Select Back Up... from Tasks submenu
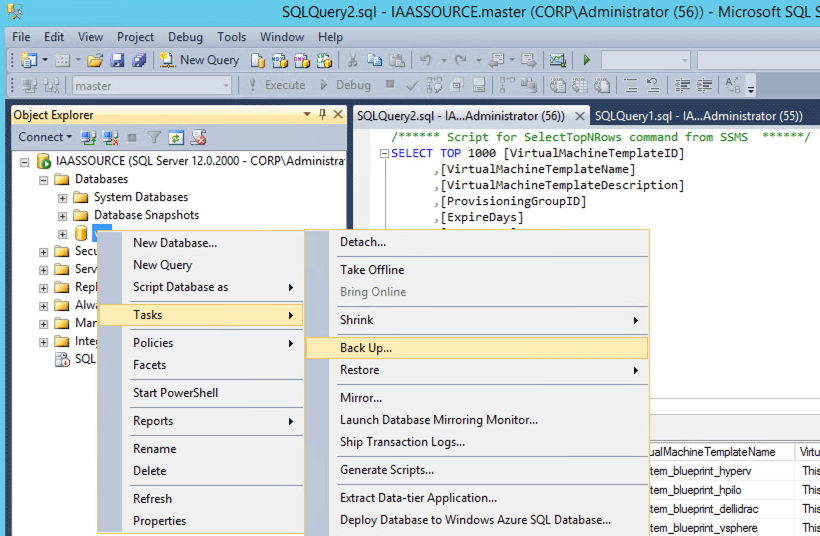 (366, 348)
